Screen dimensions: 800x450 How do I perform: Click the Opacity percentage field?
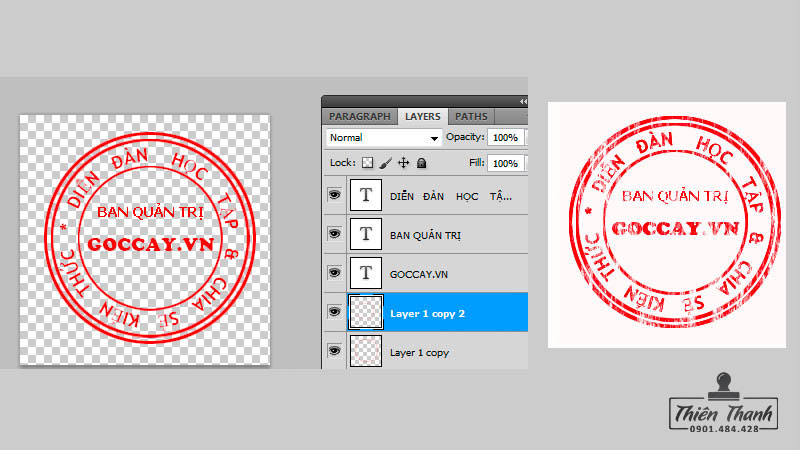tap(506, 138)
